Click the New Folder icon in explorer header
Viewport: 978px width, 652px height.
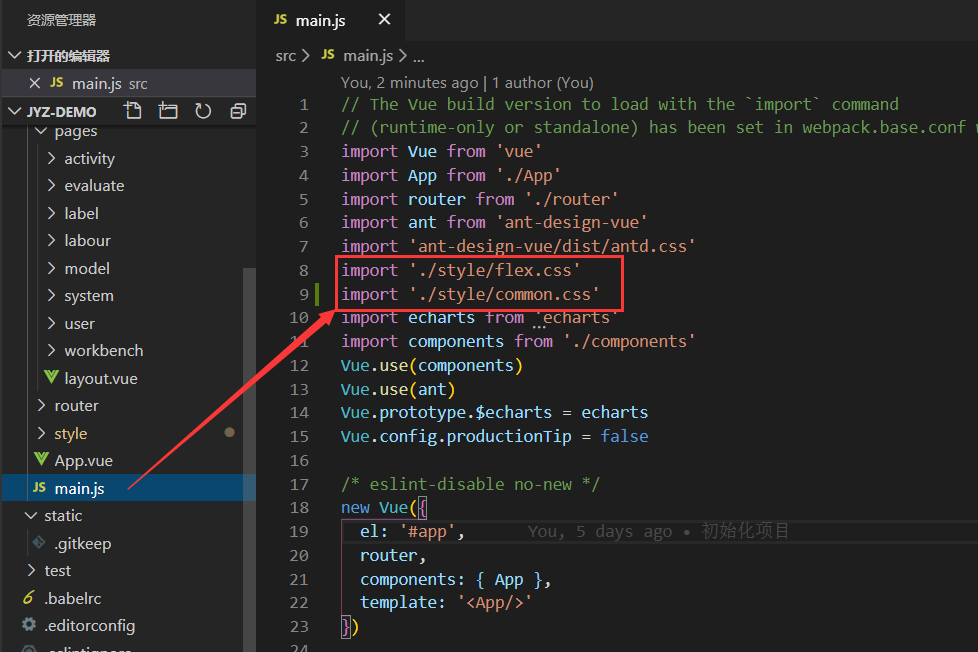[x=168, y=111]
